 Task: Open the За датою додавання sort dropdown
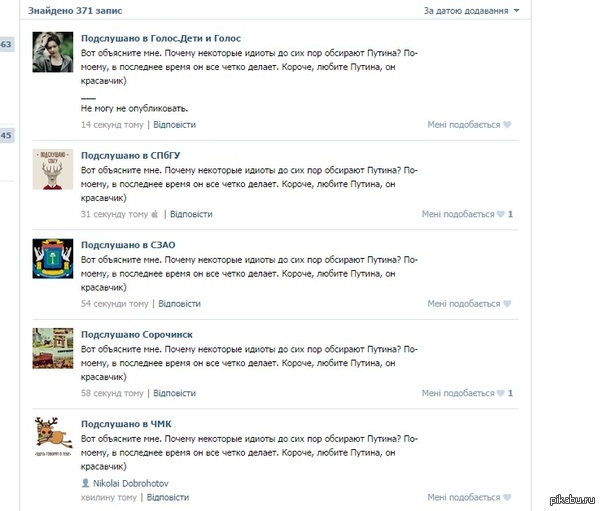pyautogui.click(x=471, y=11)
